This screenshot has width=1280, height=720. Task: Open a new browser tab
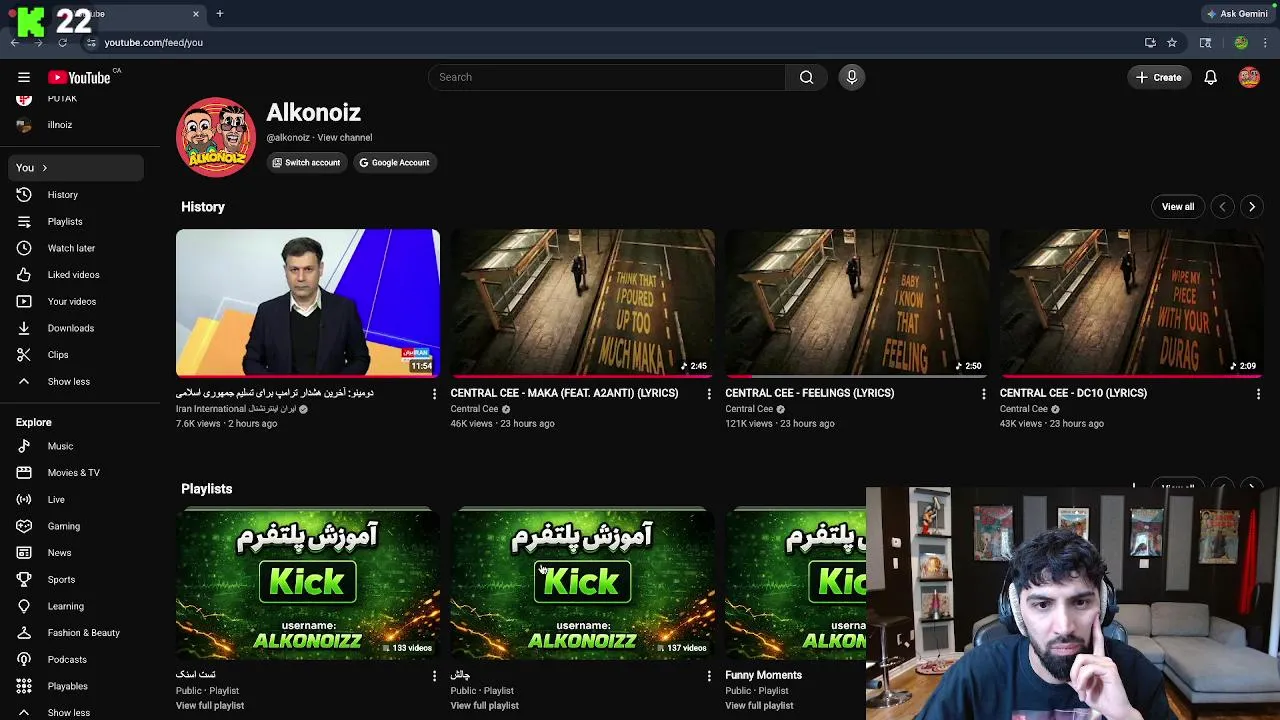pyautogui.click(x=219, y=14)
